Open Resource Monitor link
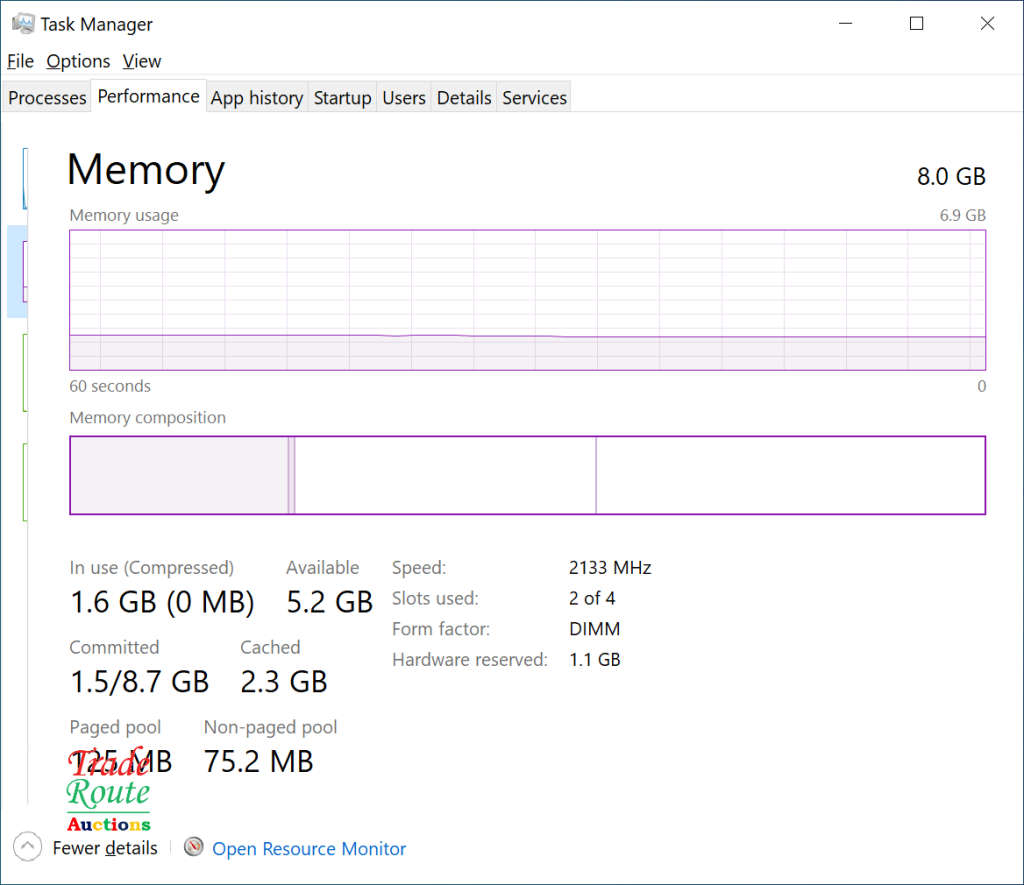The width and height of the screenshot is (1024, 885). [309, 849]
